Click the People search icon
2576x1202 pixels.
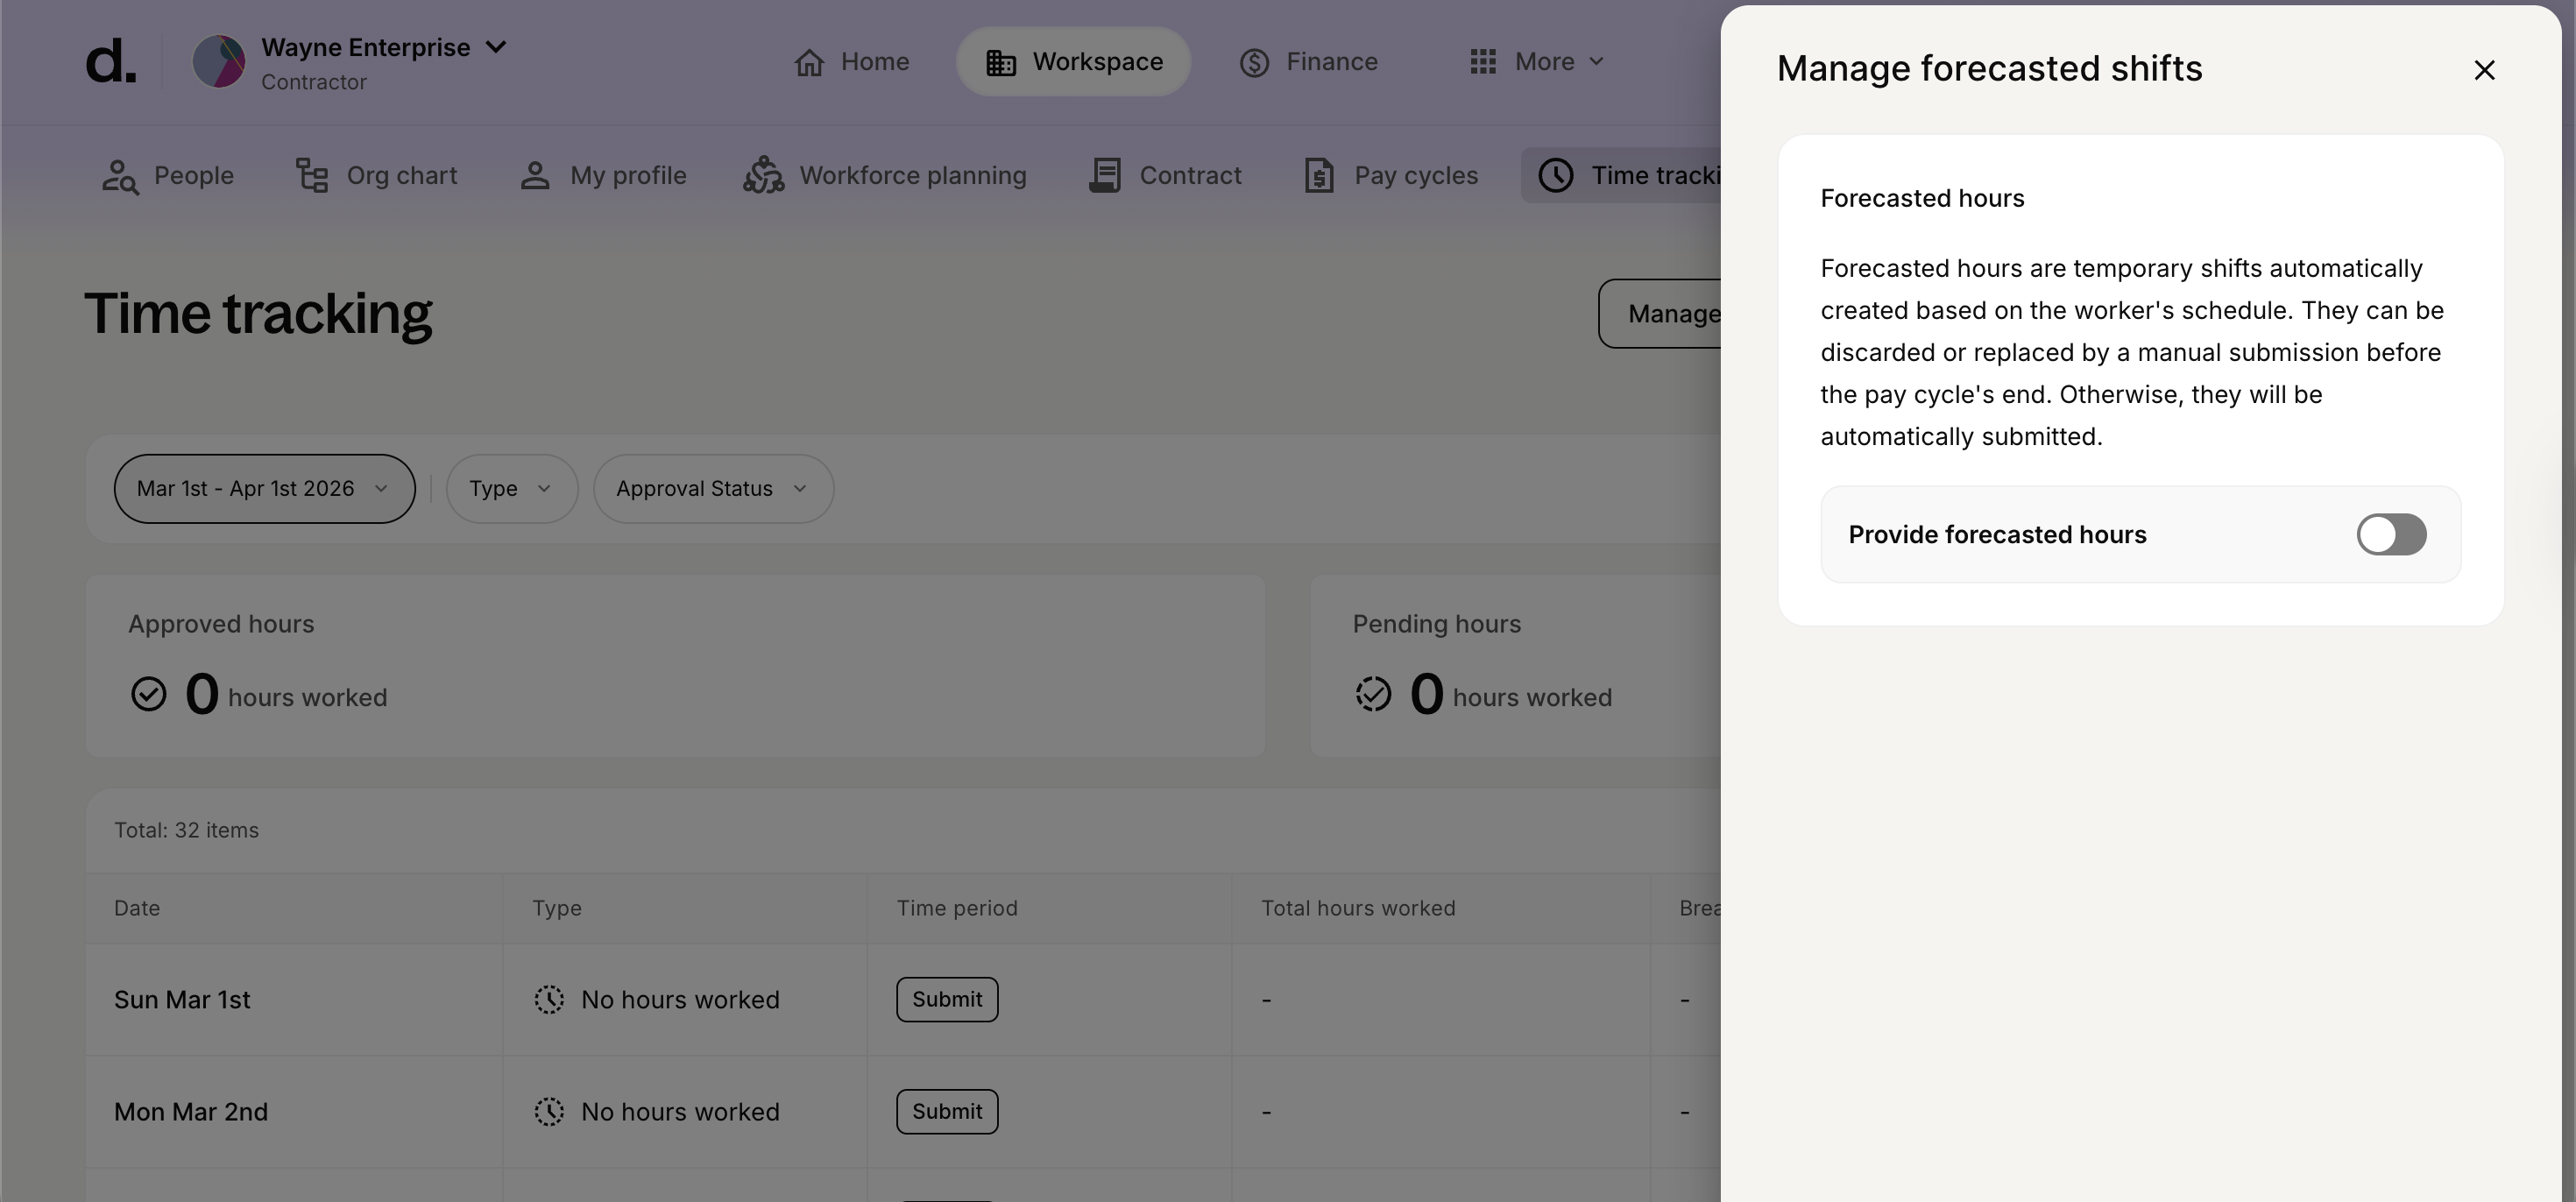pyautogui.click(x=120, y=176)
